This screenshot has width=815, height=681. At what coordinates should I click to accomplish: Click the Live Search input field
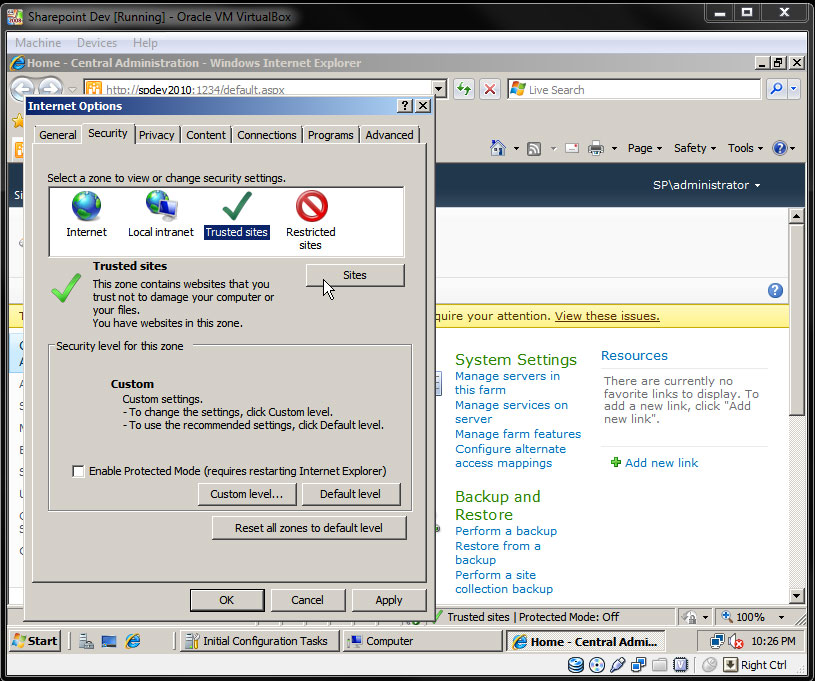tap(634, 89)
